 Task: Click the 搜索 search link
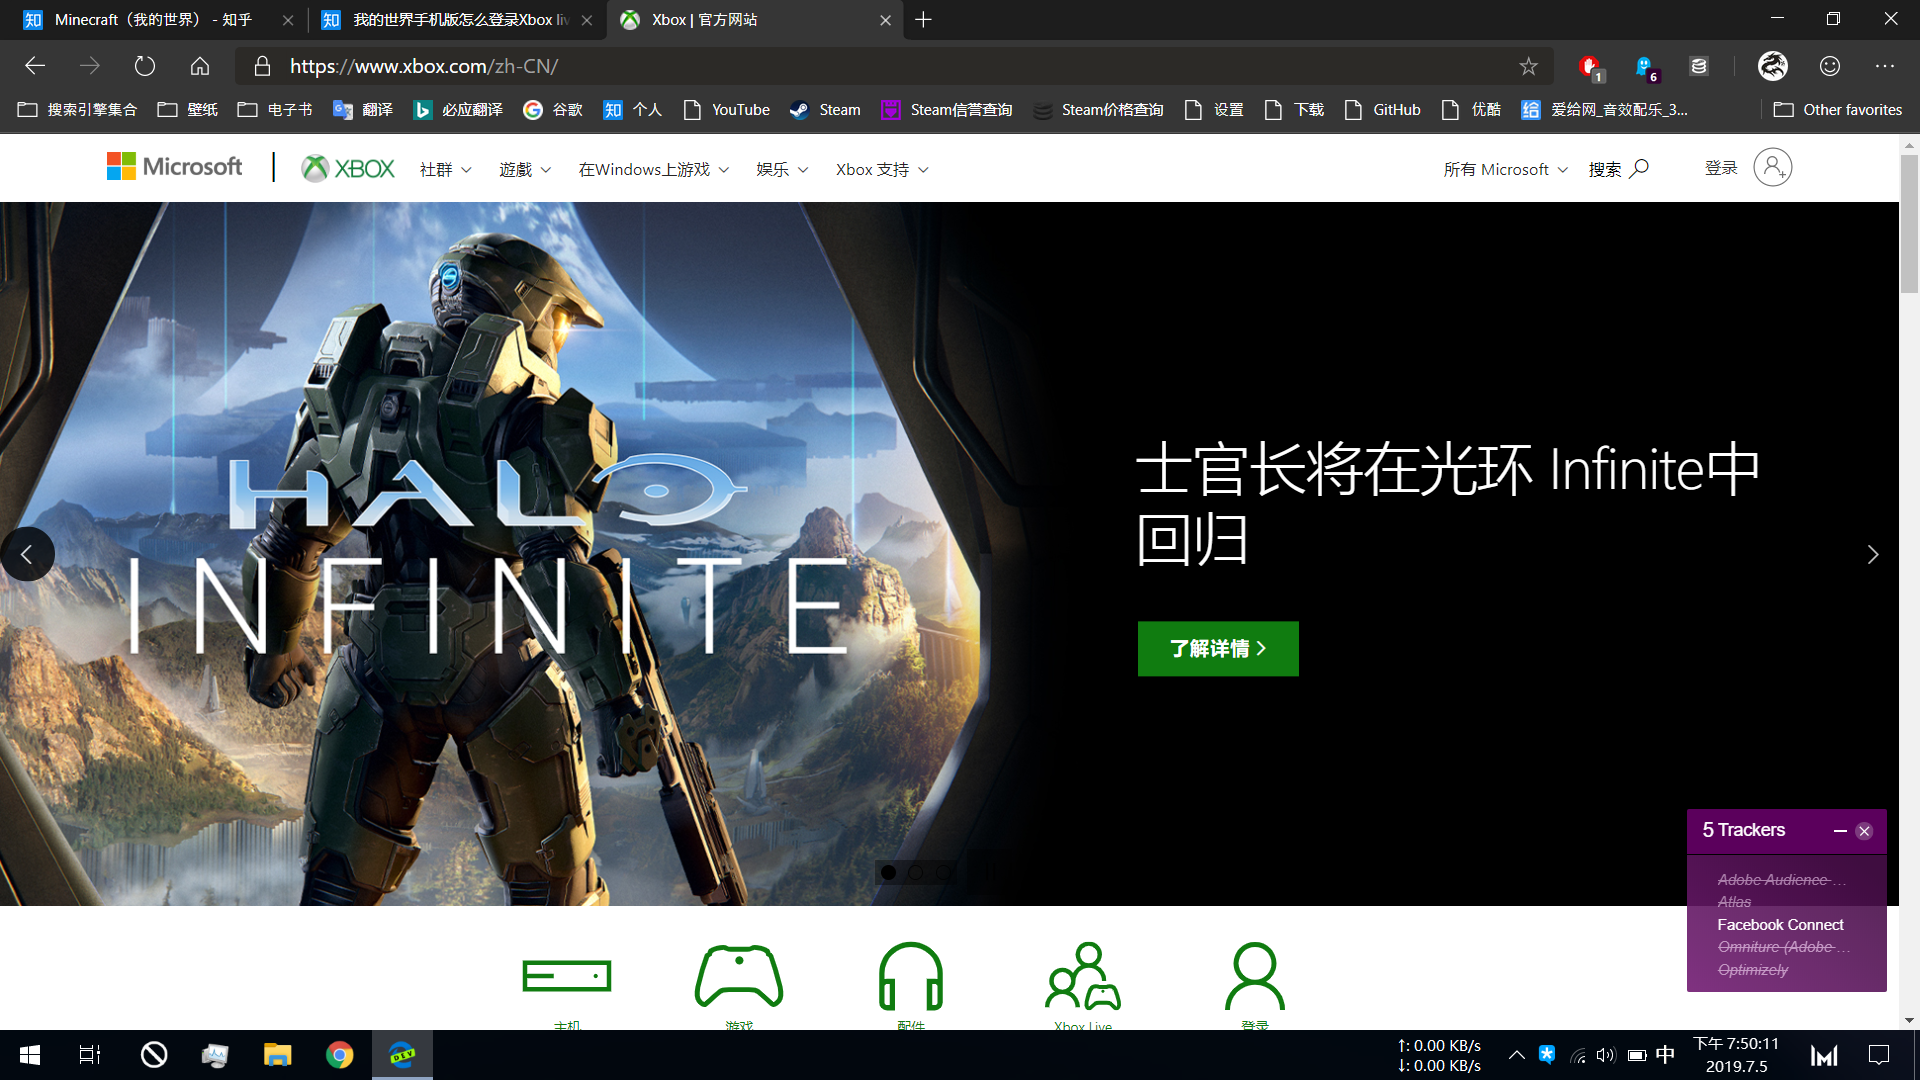1618,169
